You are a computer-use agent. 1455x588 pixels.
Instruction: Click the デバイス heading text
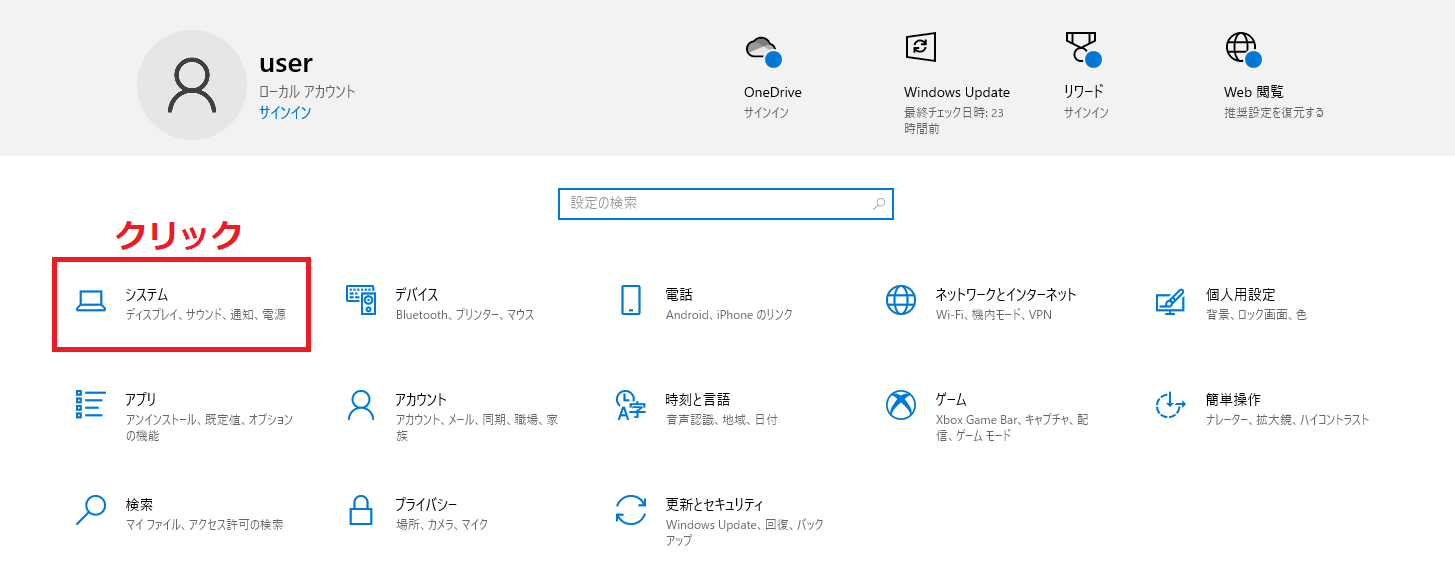(416, 294)
